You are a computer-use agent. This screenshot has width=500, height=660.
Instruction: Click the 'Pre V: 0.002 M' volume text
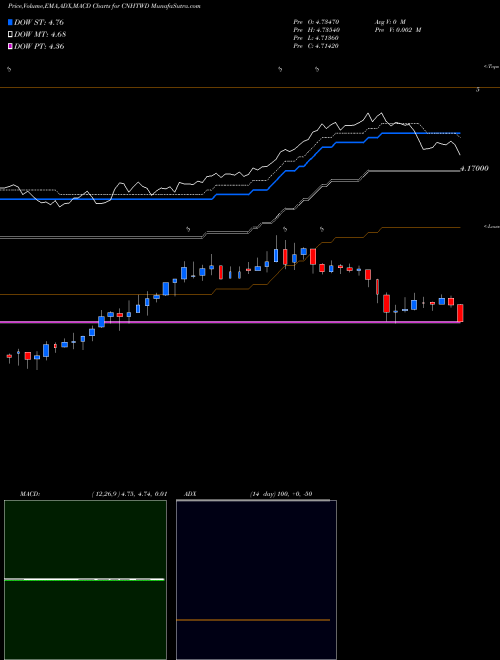pos(398,30)
